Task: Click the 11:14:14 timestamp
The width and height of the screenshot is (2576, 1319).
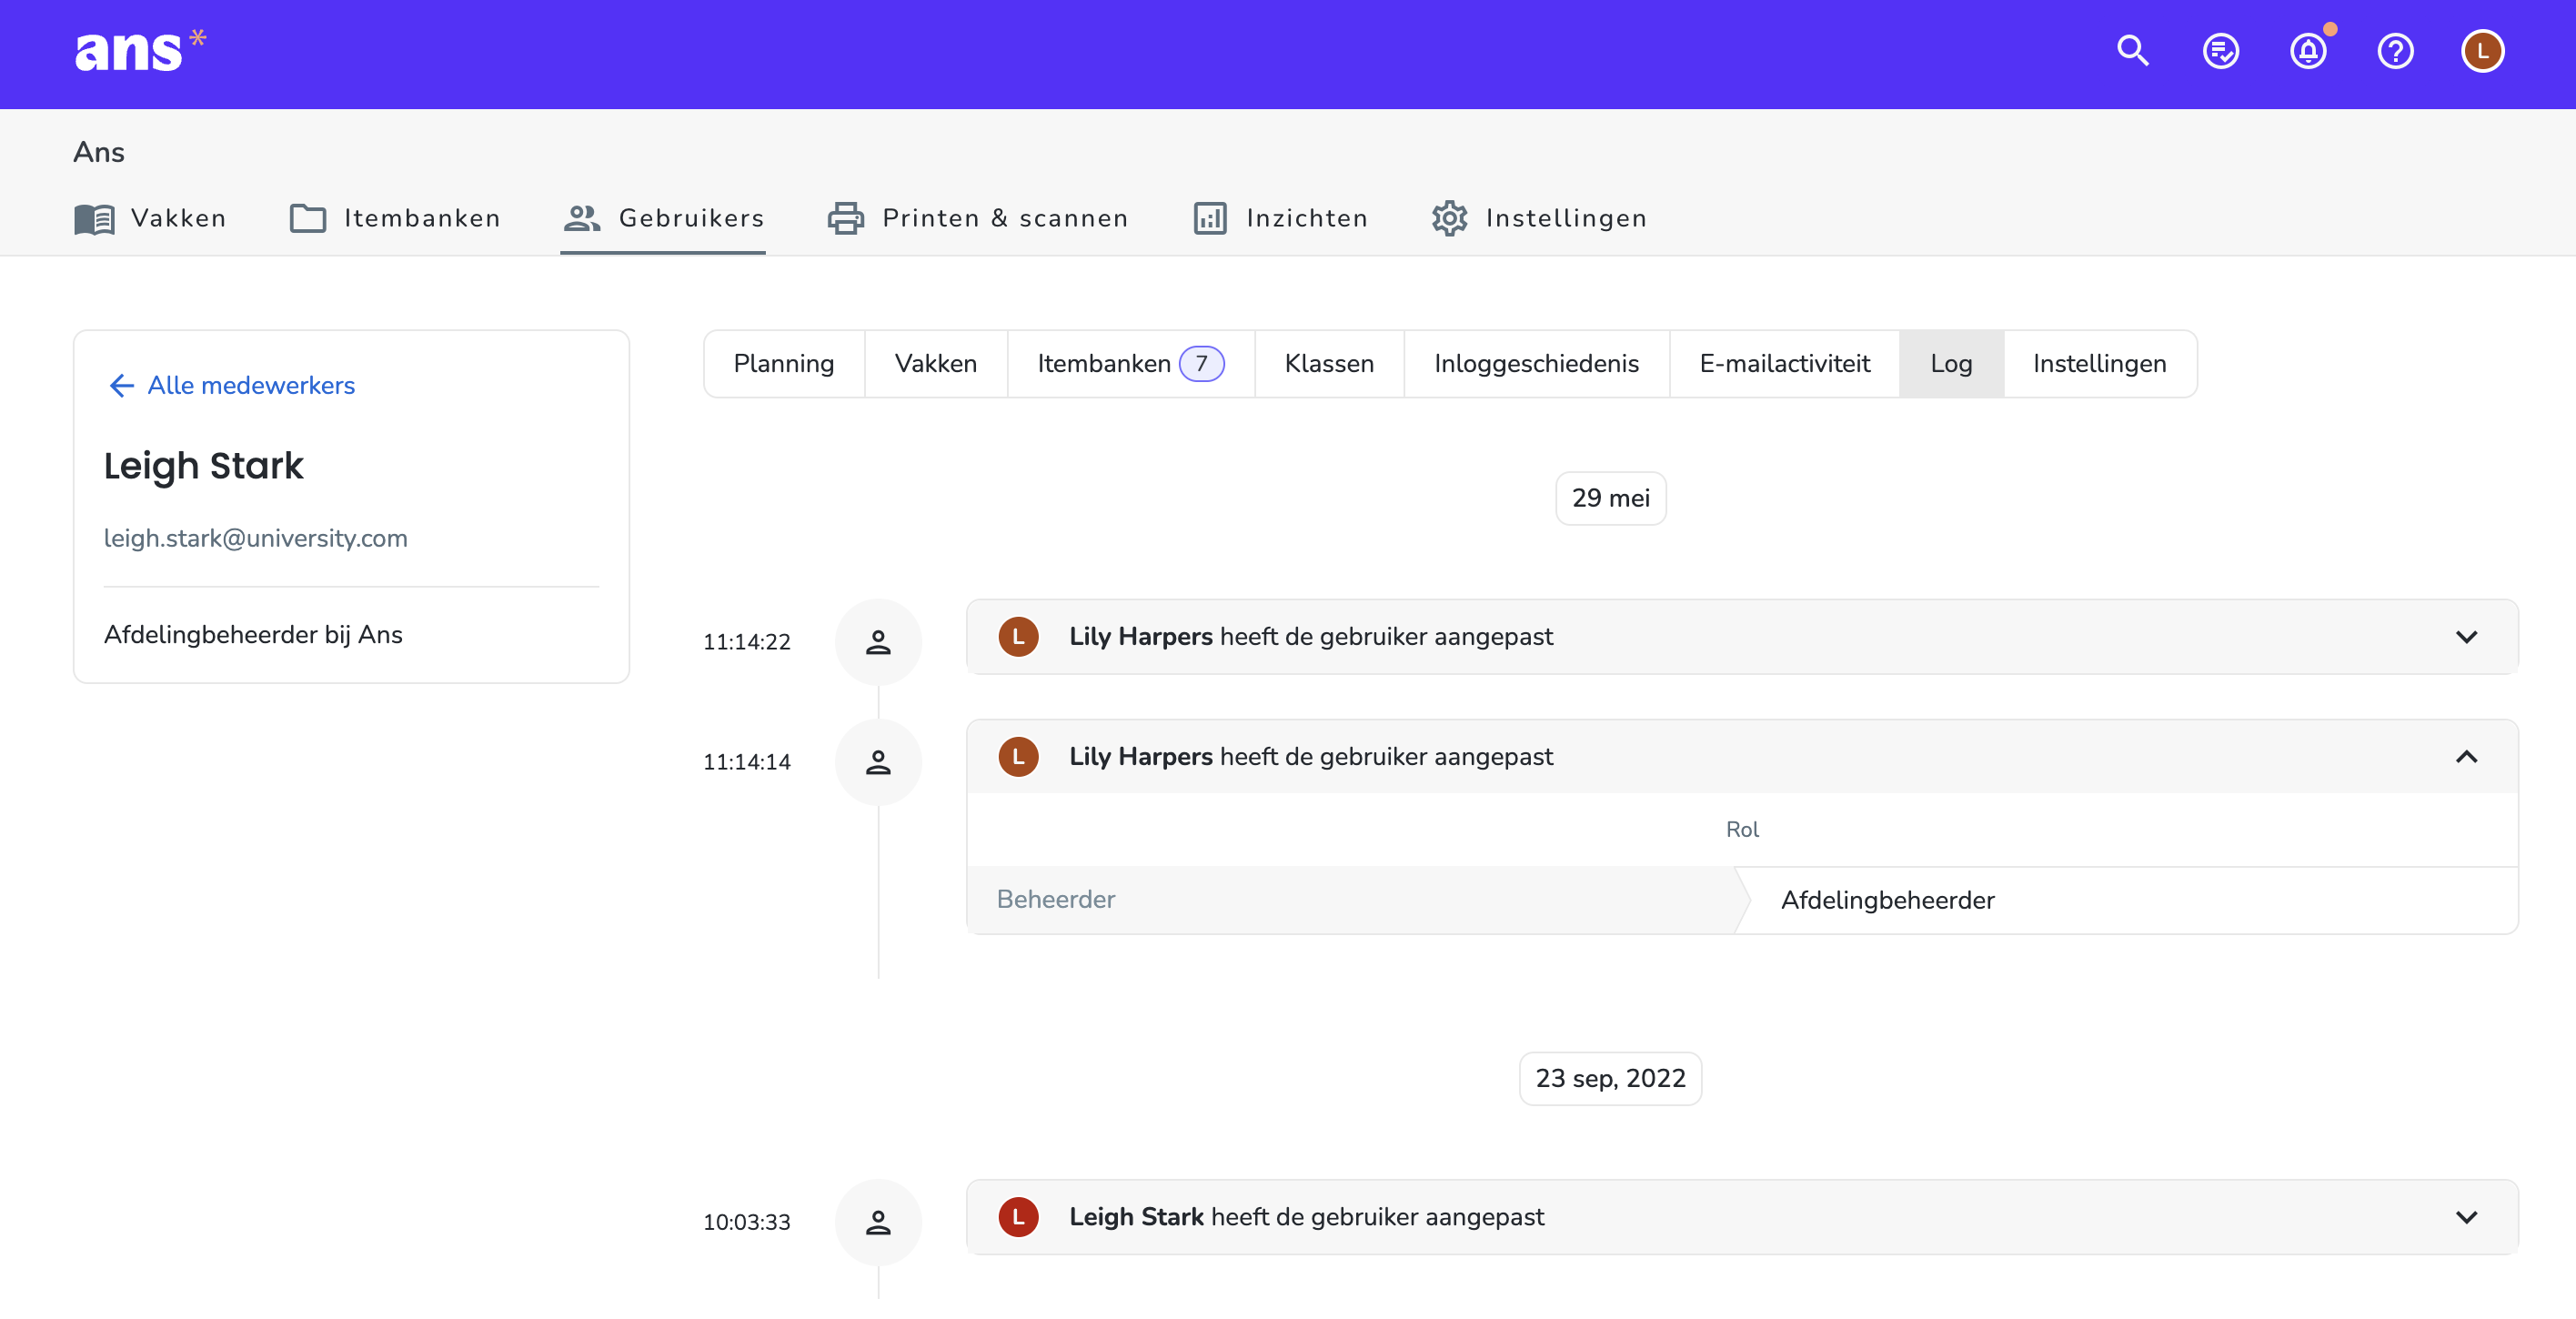Action: tap(747, 762)
